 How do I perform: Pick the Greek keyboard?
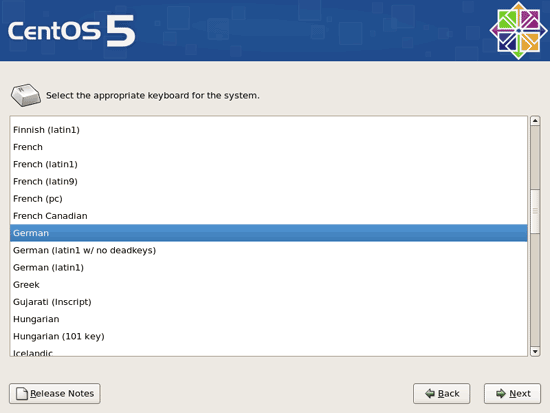click(x=269, y=285)
